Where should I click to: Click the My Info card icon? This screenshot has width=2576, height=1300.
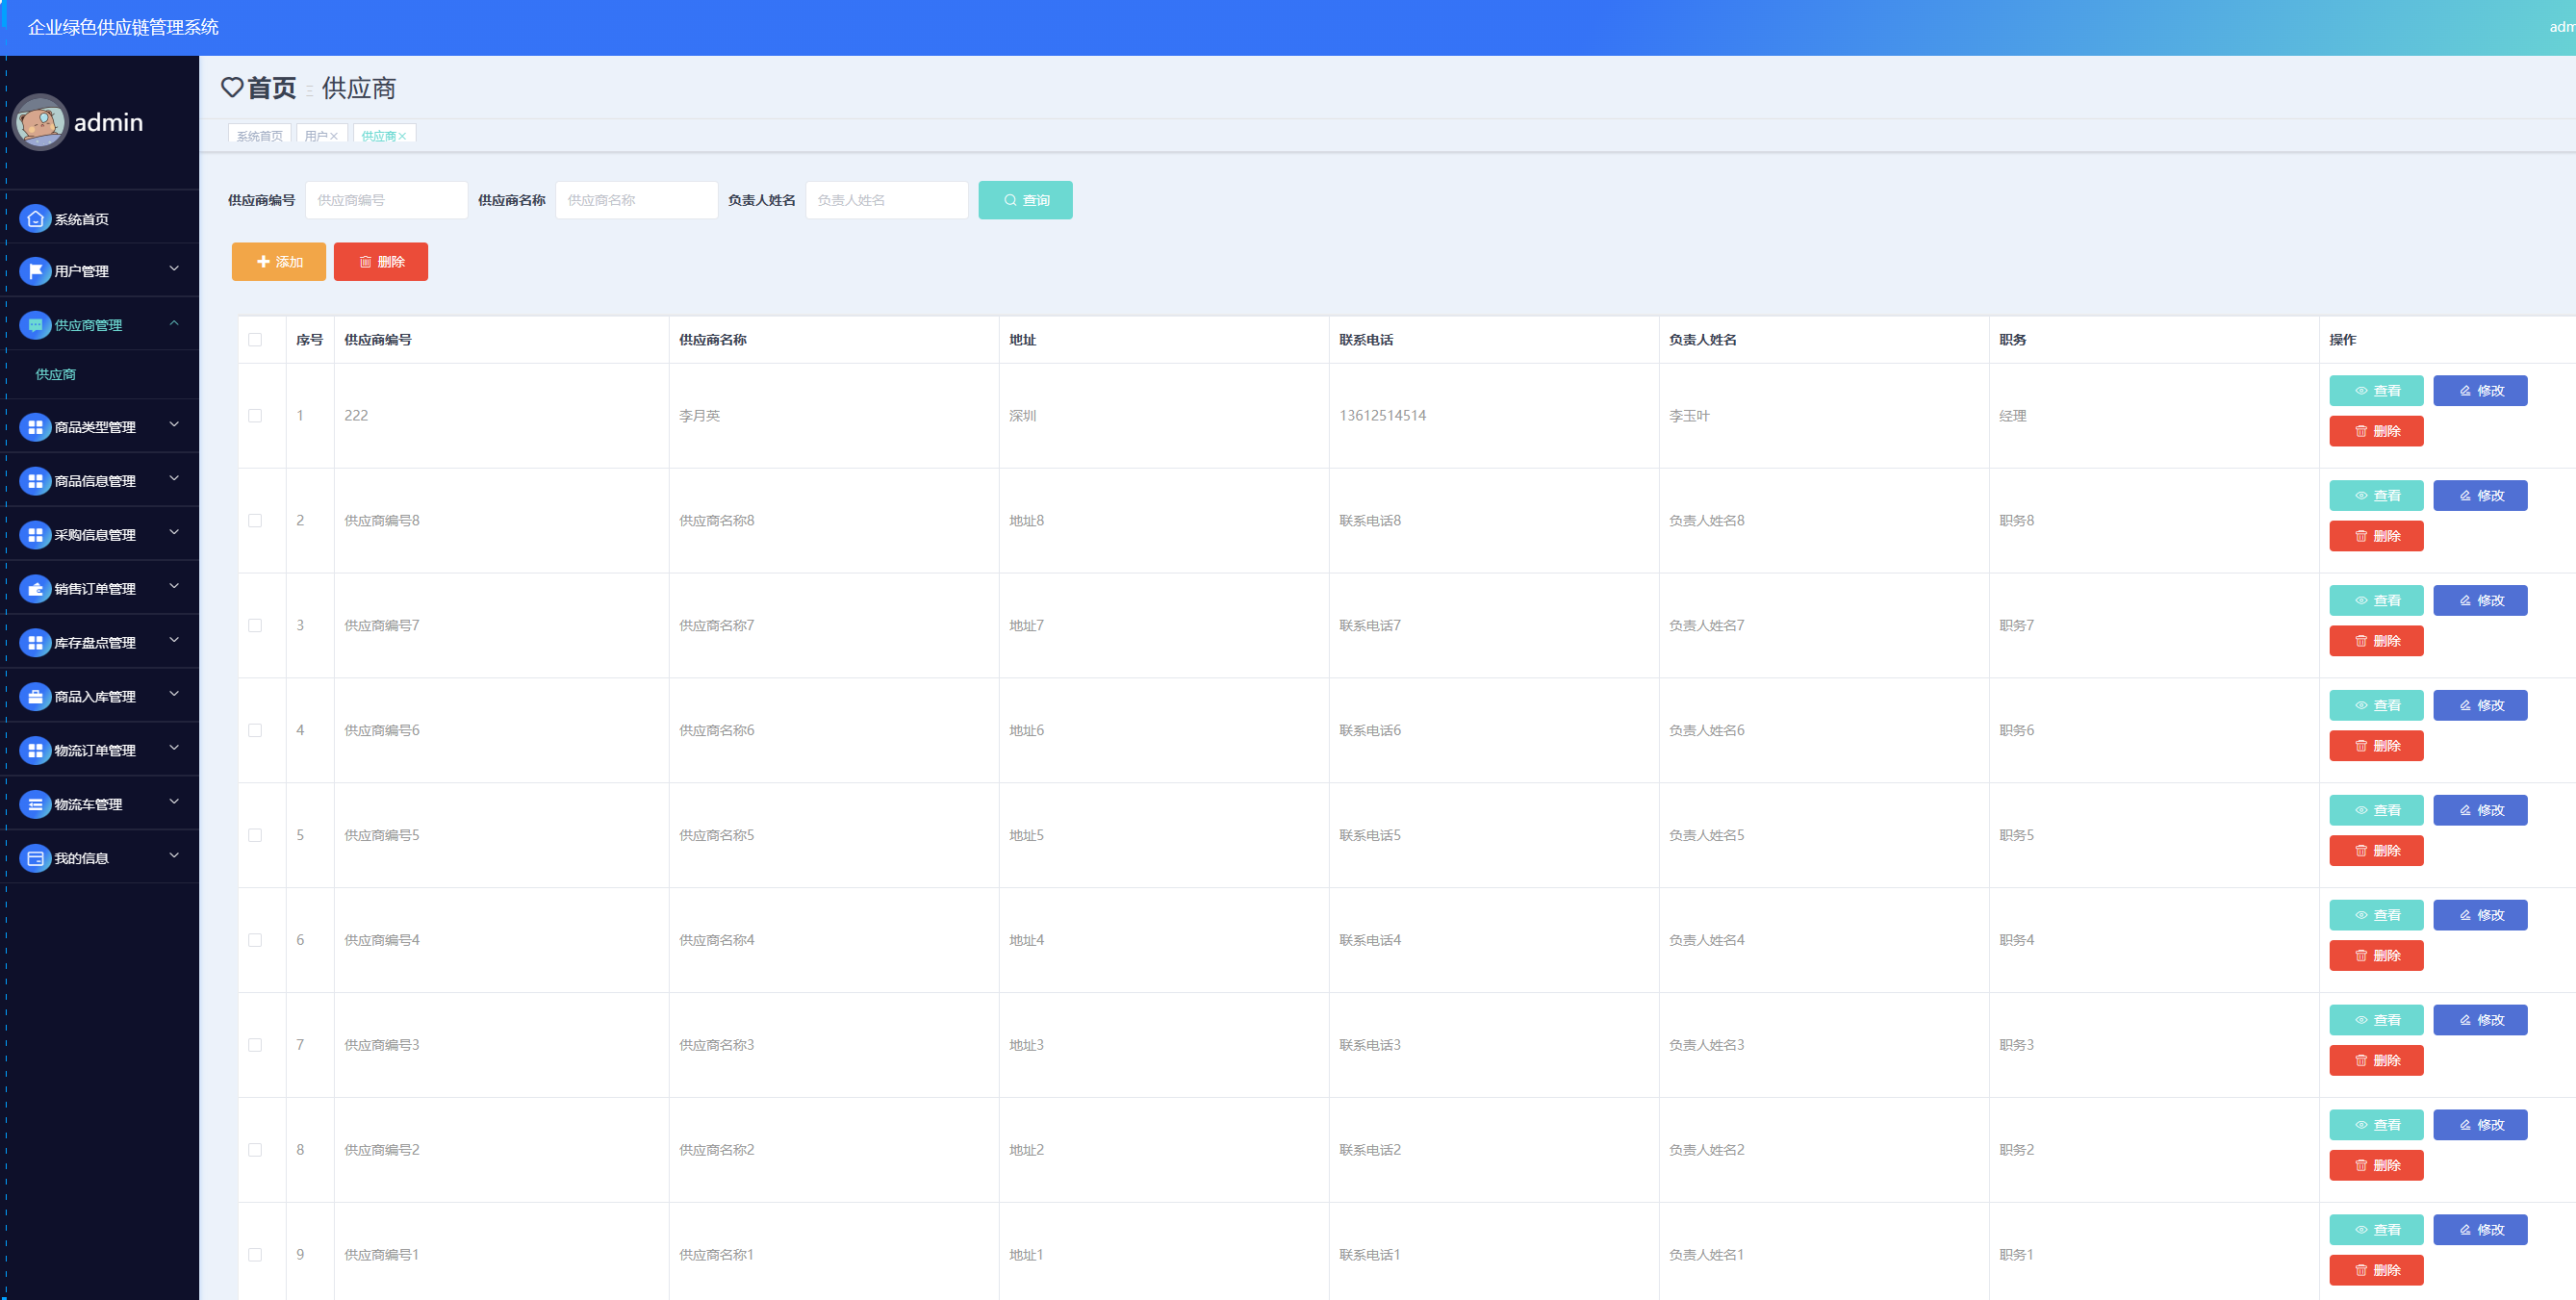tap(35, 858)
